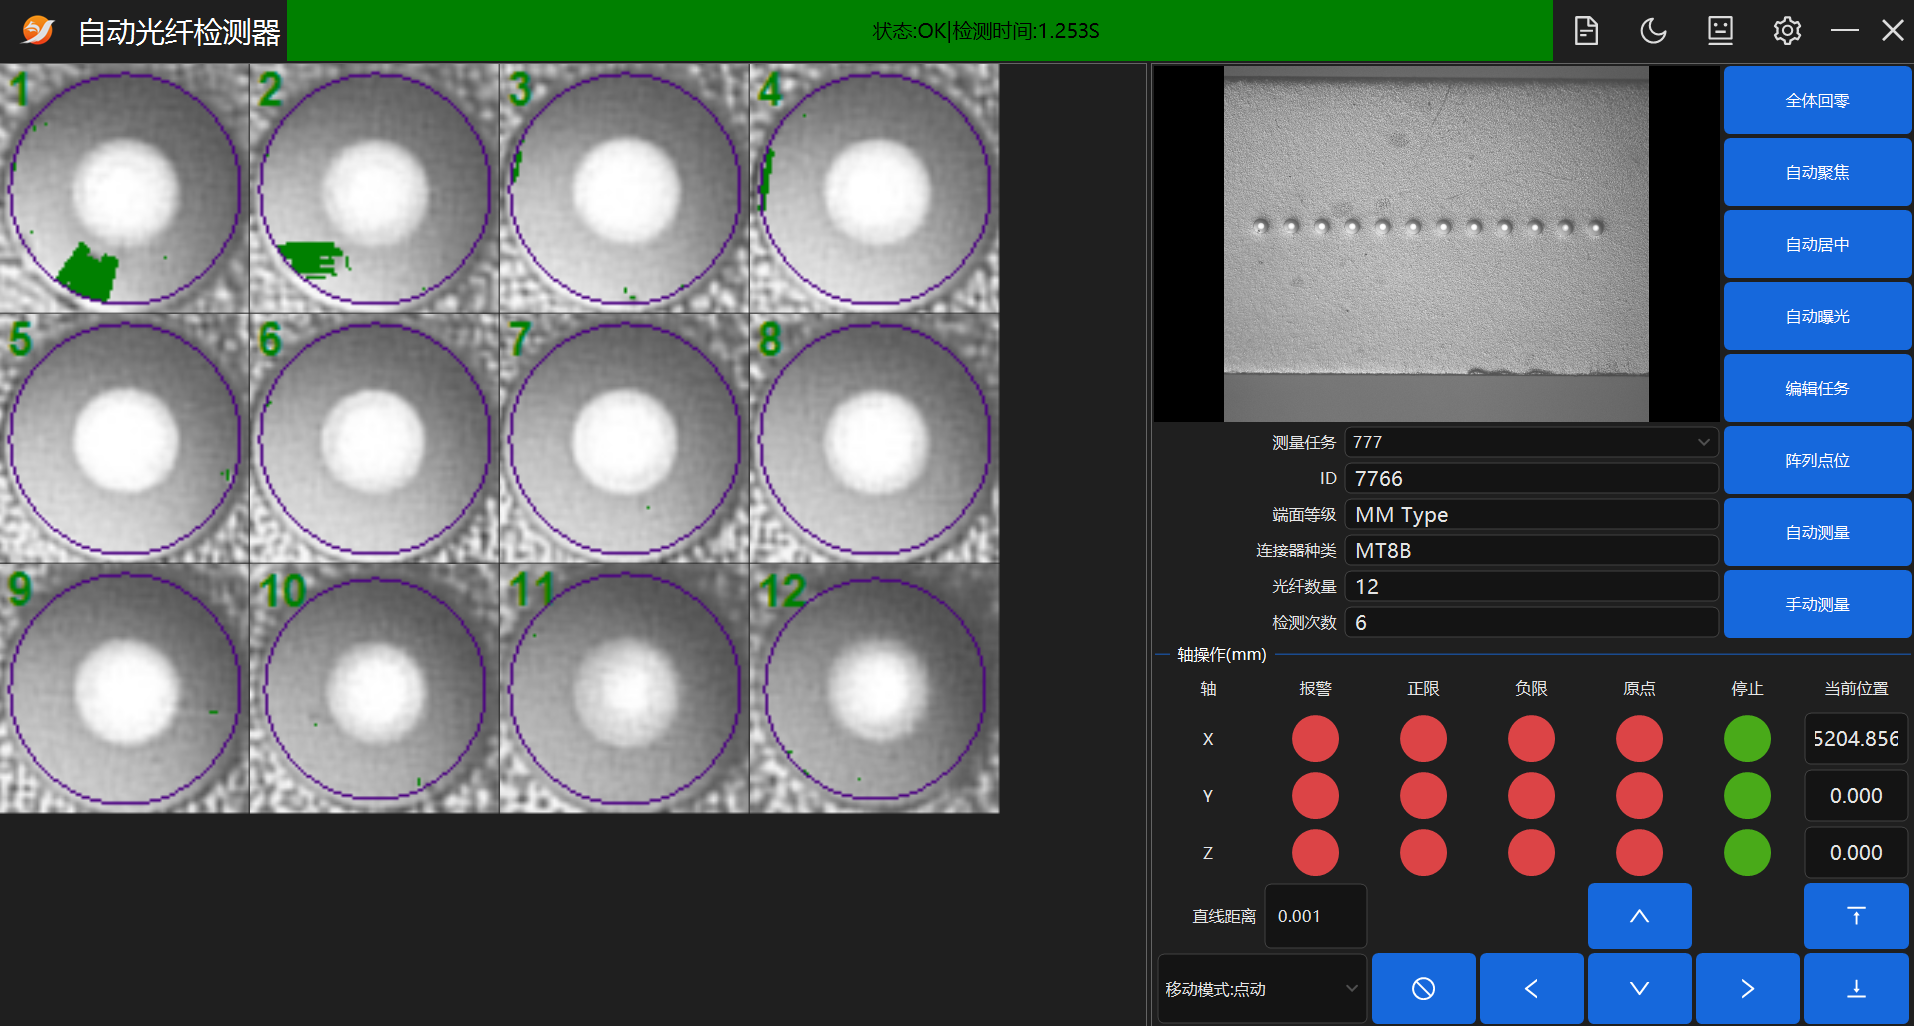Click the Y axis red alarm indicator
The height and width of the screenshot is (1026, 1914).
[x=1315, y=796]
